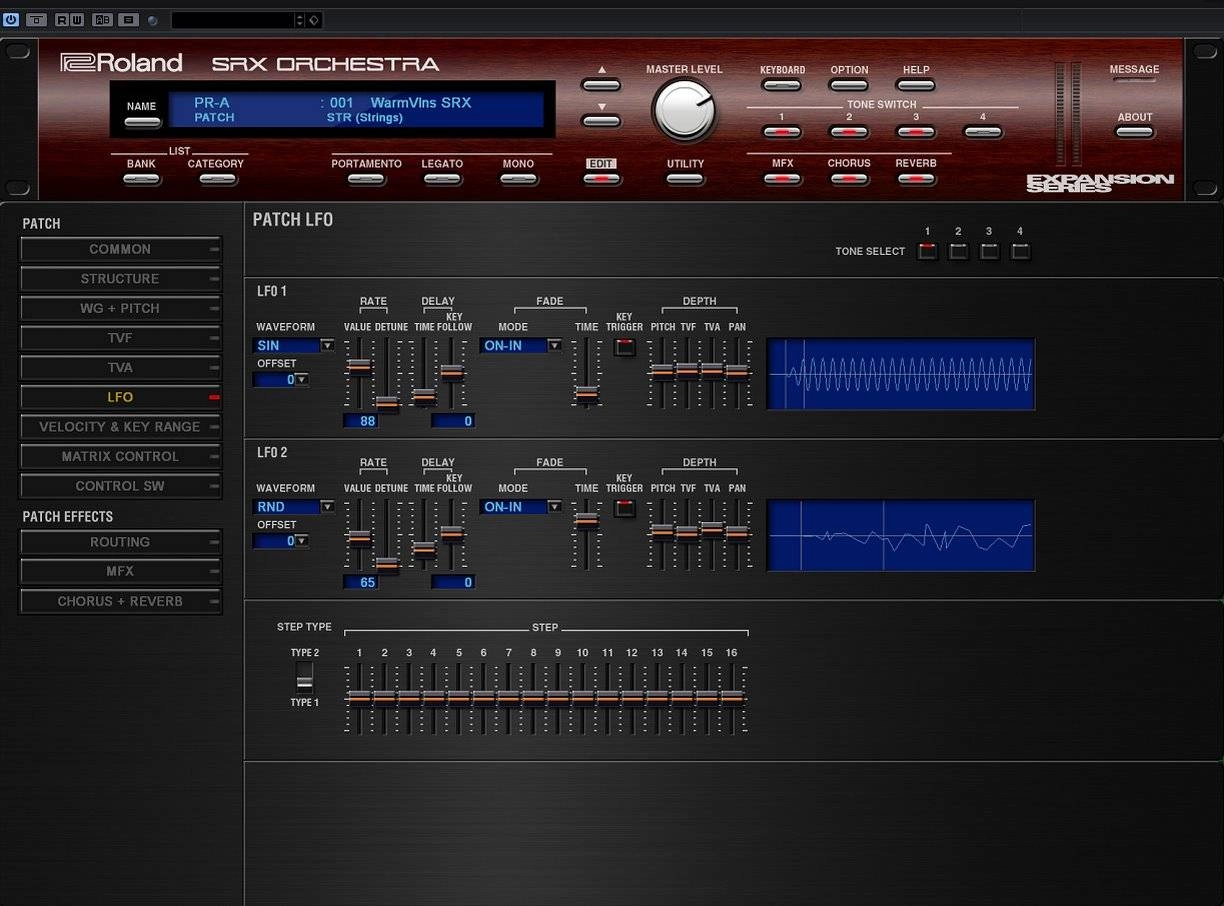Select Tone 1 in Tone Select
The height and width of the screenshot is (906, 1224).
point(928,251)
